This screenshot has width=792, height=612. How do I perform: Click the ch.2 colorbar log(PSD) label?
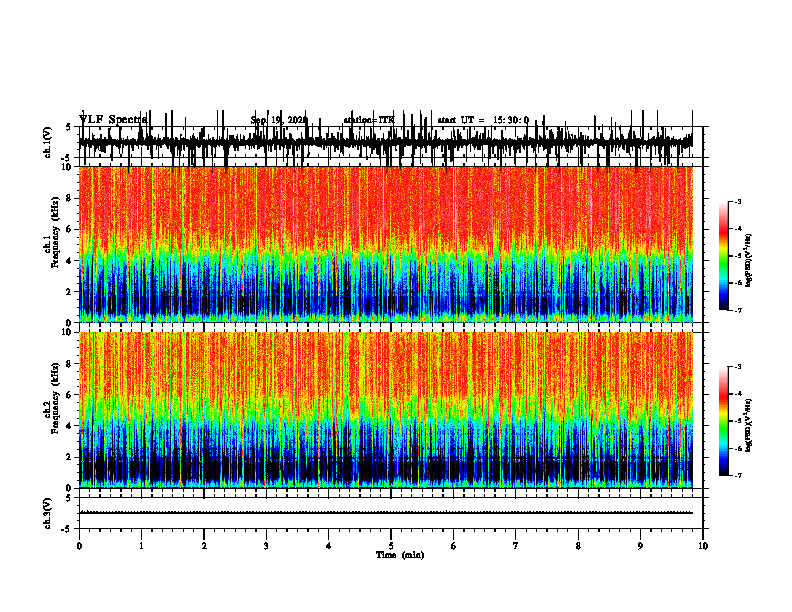[749, 425]
